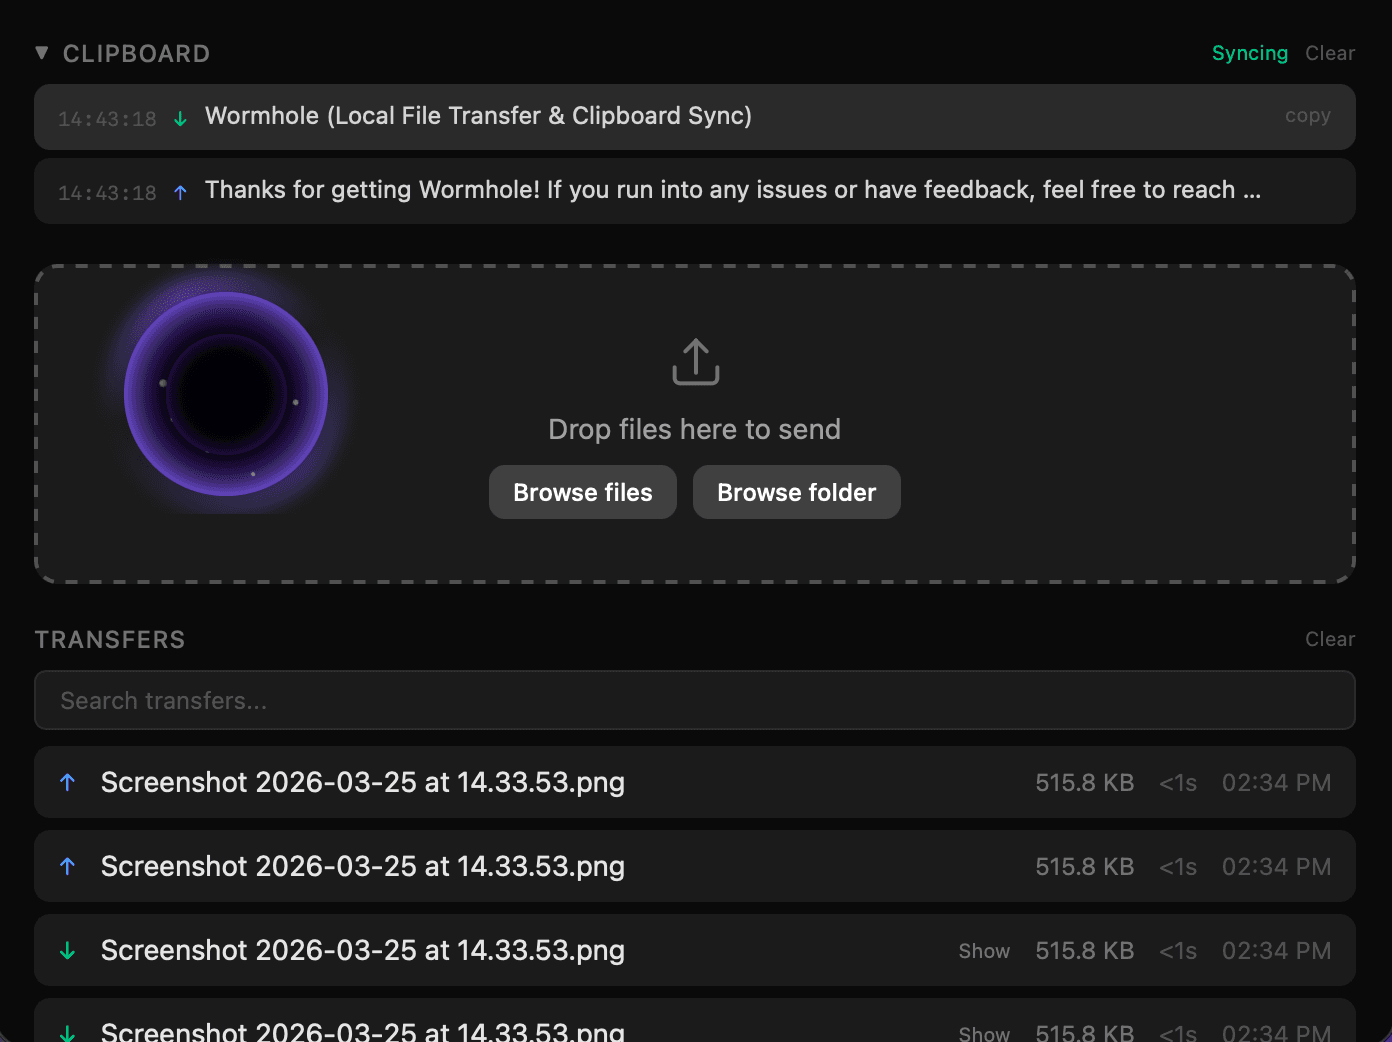Image resolution: width=1392 pixels, height=1042 pixels.
Task: Toggle clipboard Syncing off
Action: pos(1249,53)
